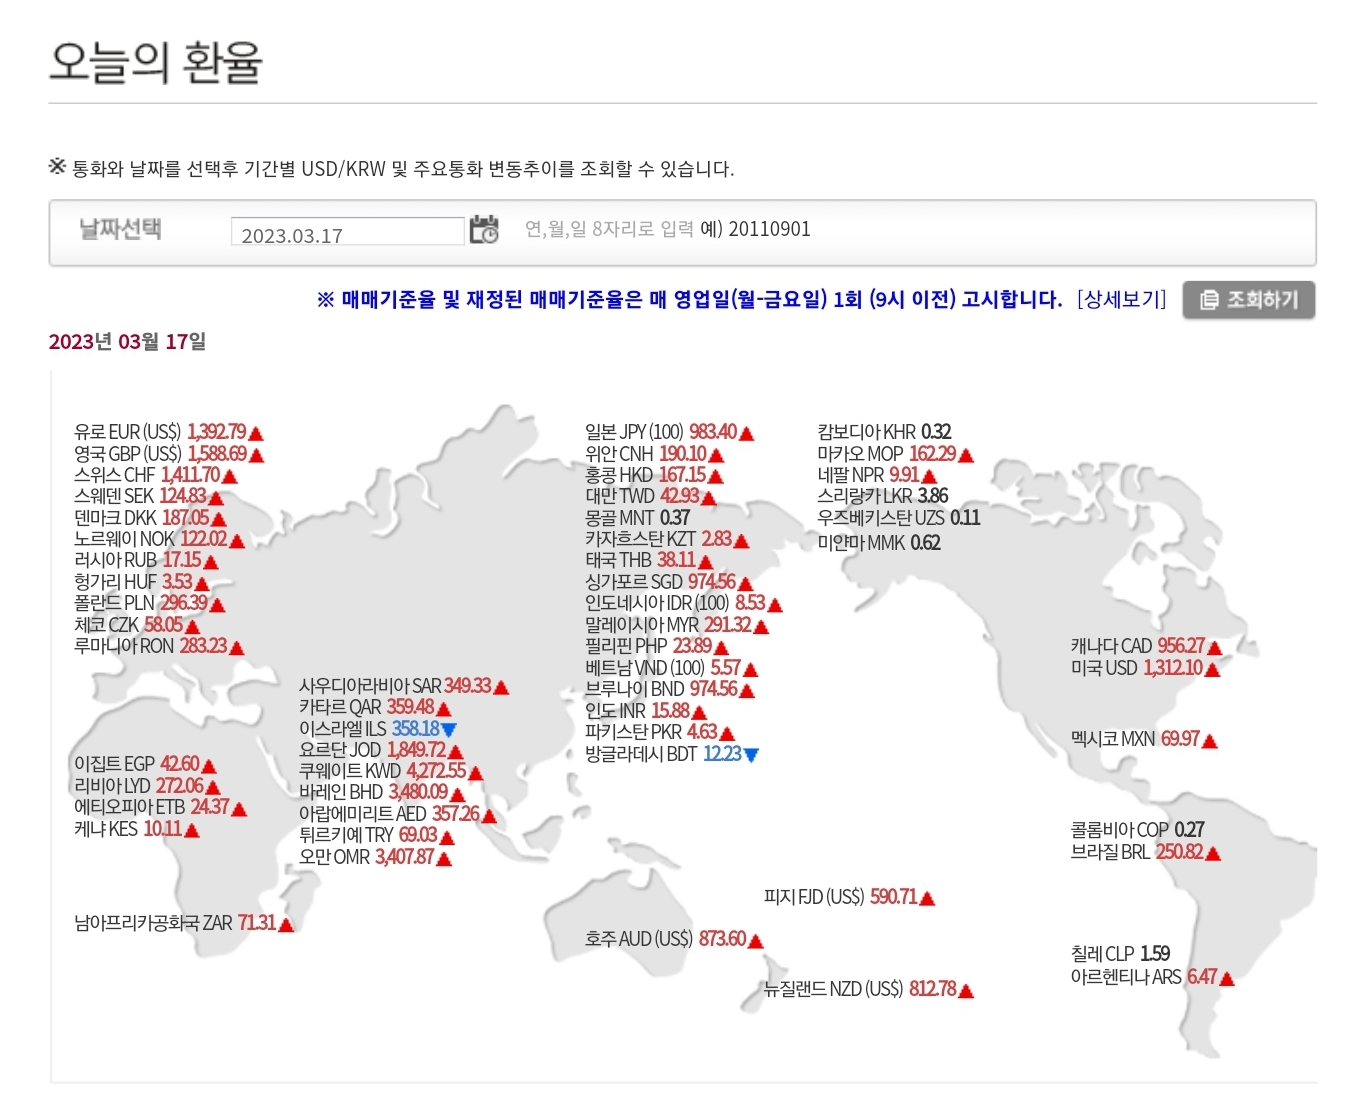1347x1097 pixels.
Task: Select the 이스라엘 ILS rate entry
Action: tap(378, 729)
